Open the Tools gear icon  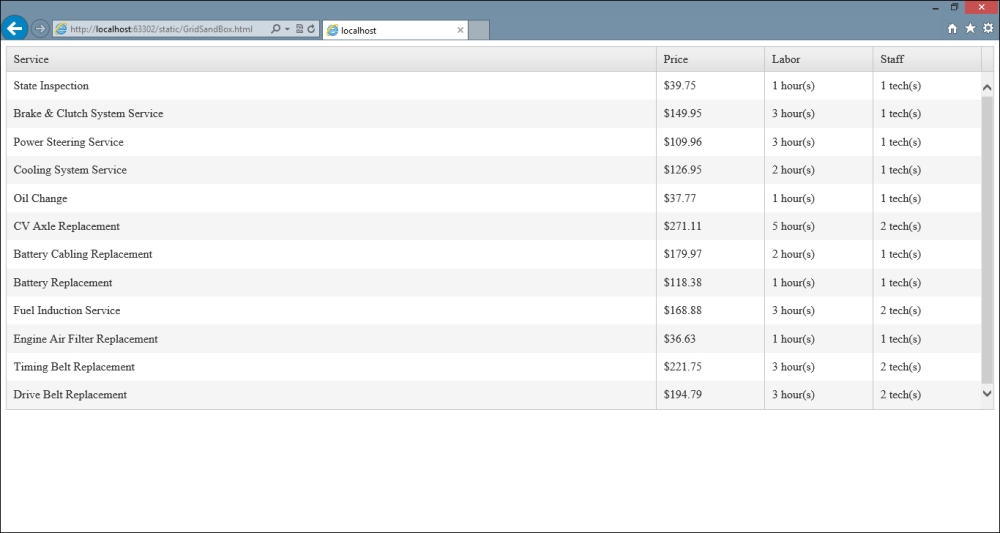[x=988, y=29]
